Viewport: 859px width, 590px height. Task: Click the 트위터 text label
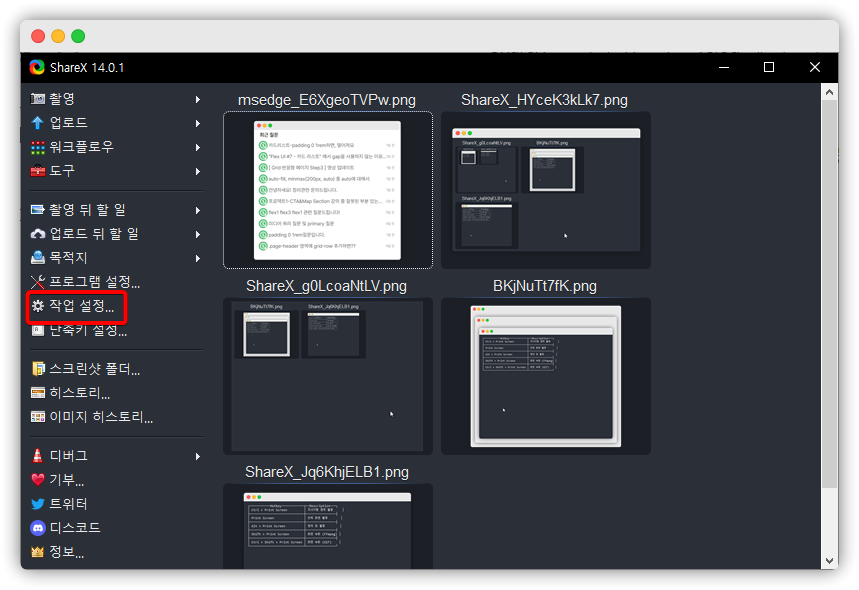68,504
